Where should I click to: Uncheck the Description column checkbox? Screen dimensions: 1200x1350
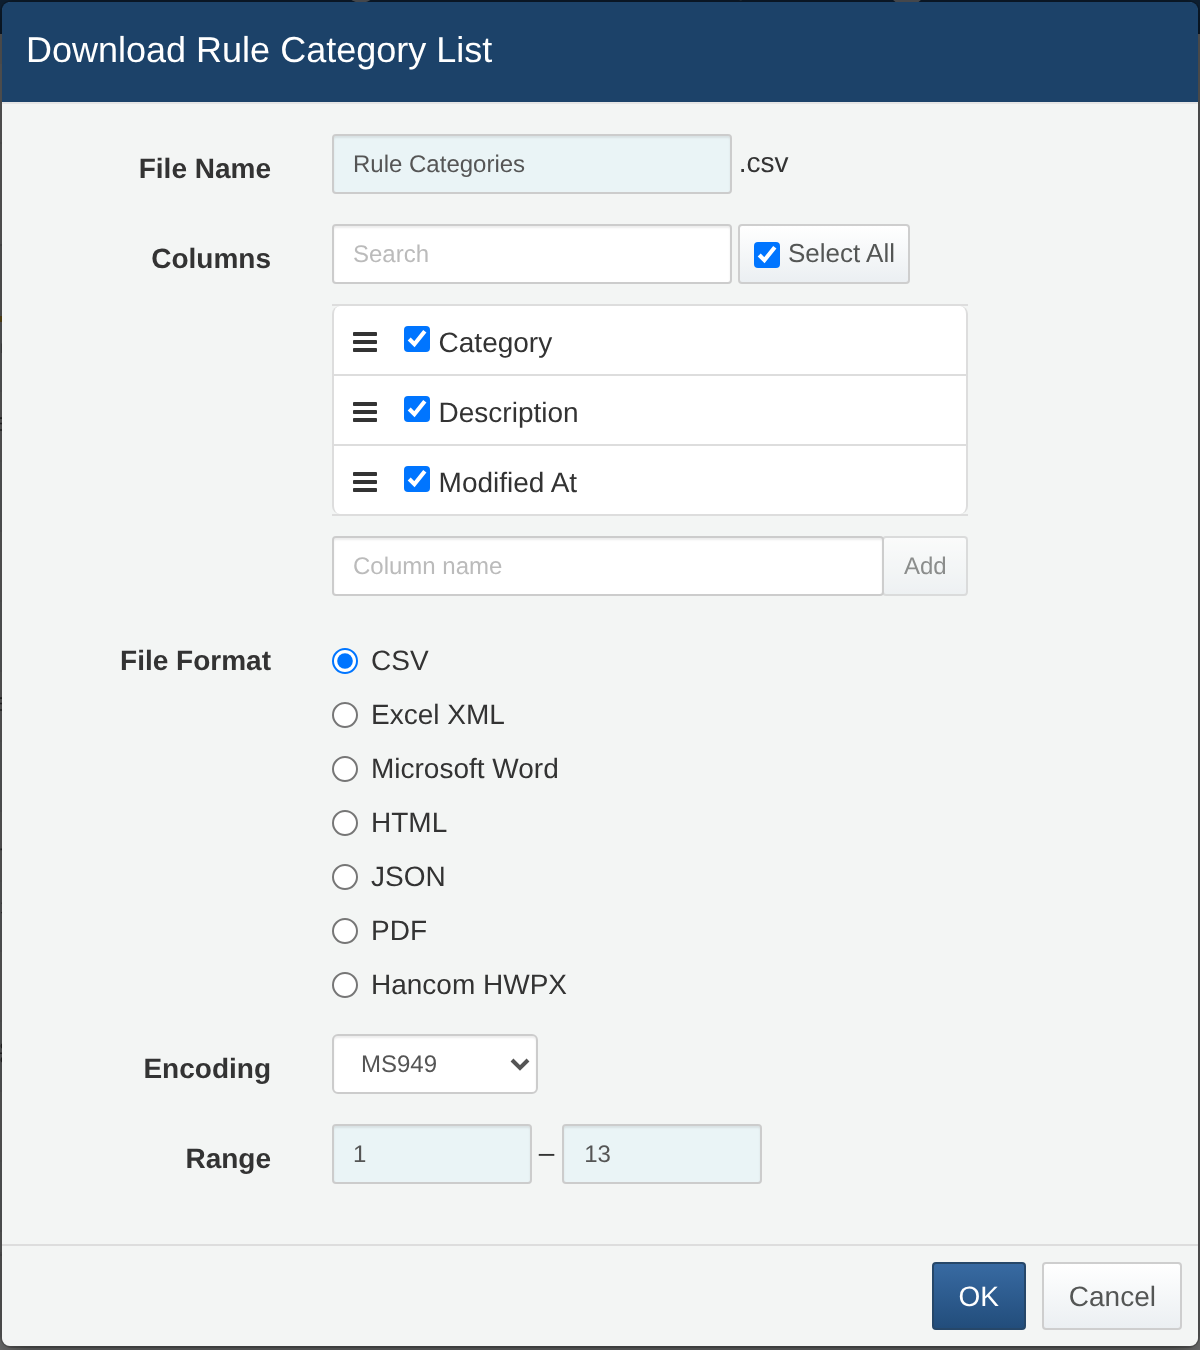pos(417,409)
